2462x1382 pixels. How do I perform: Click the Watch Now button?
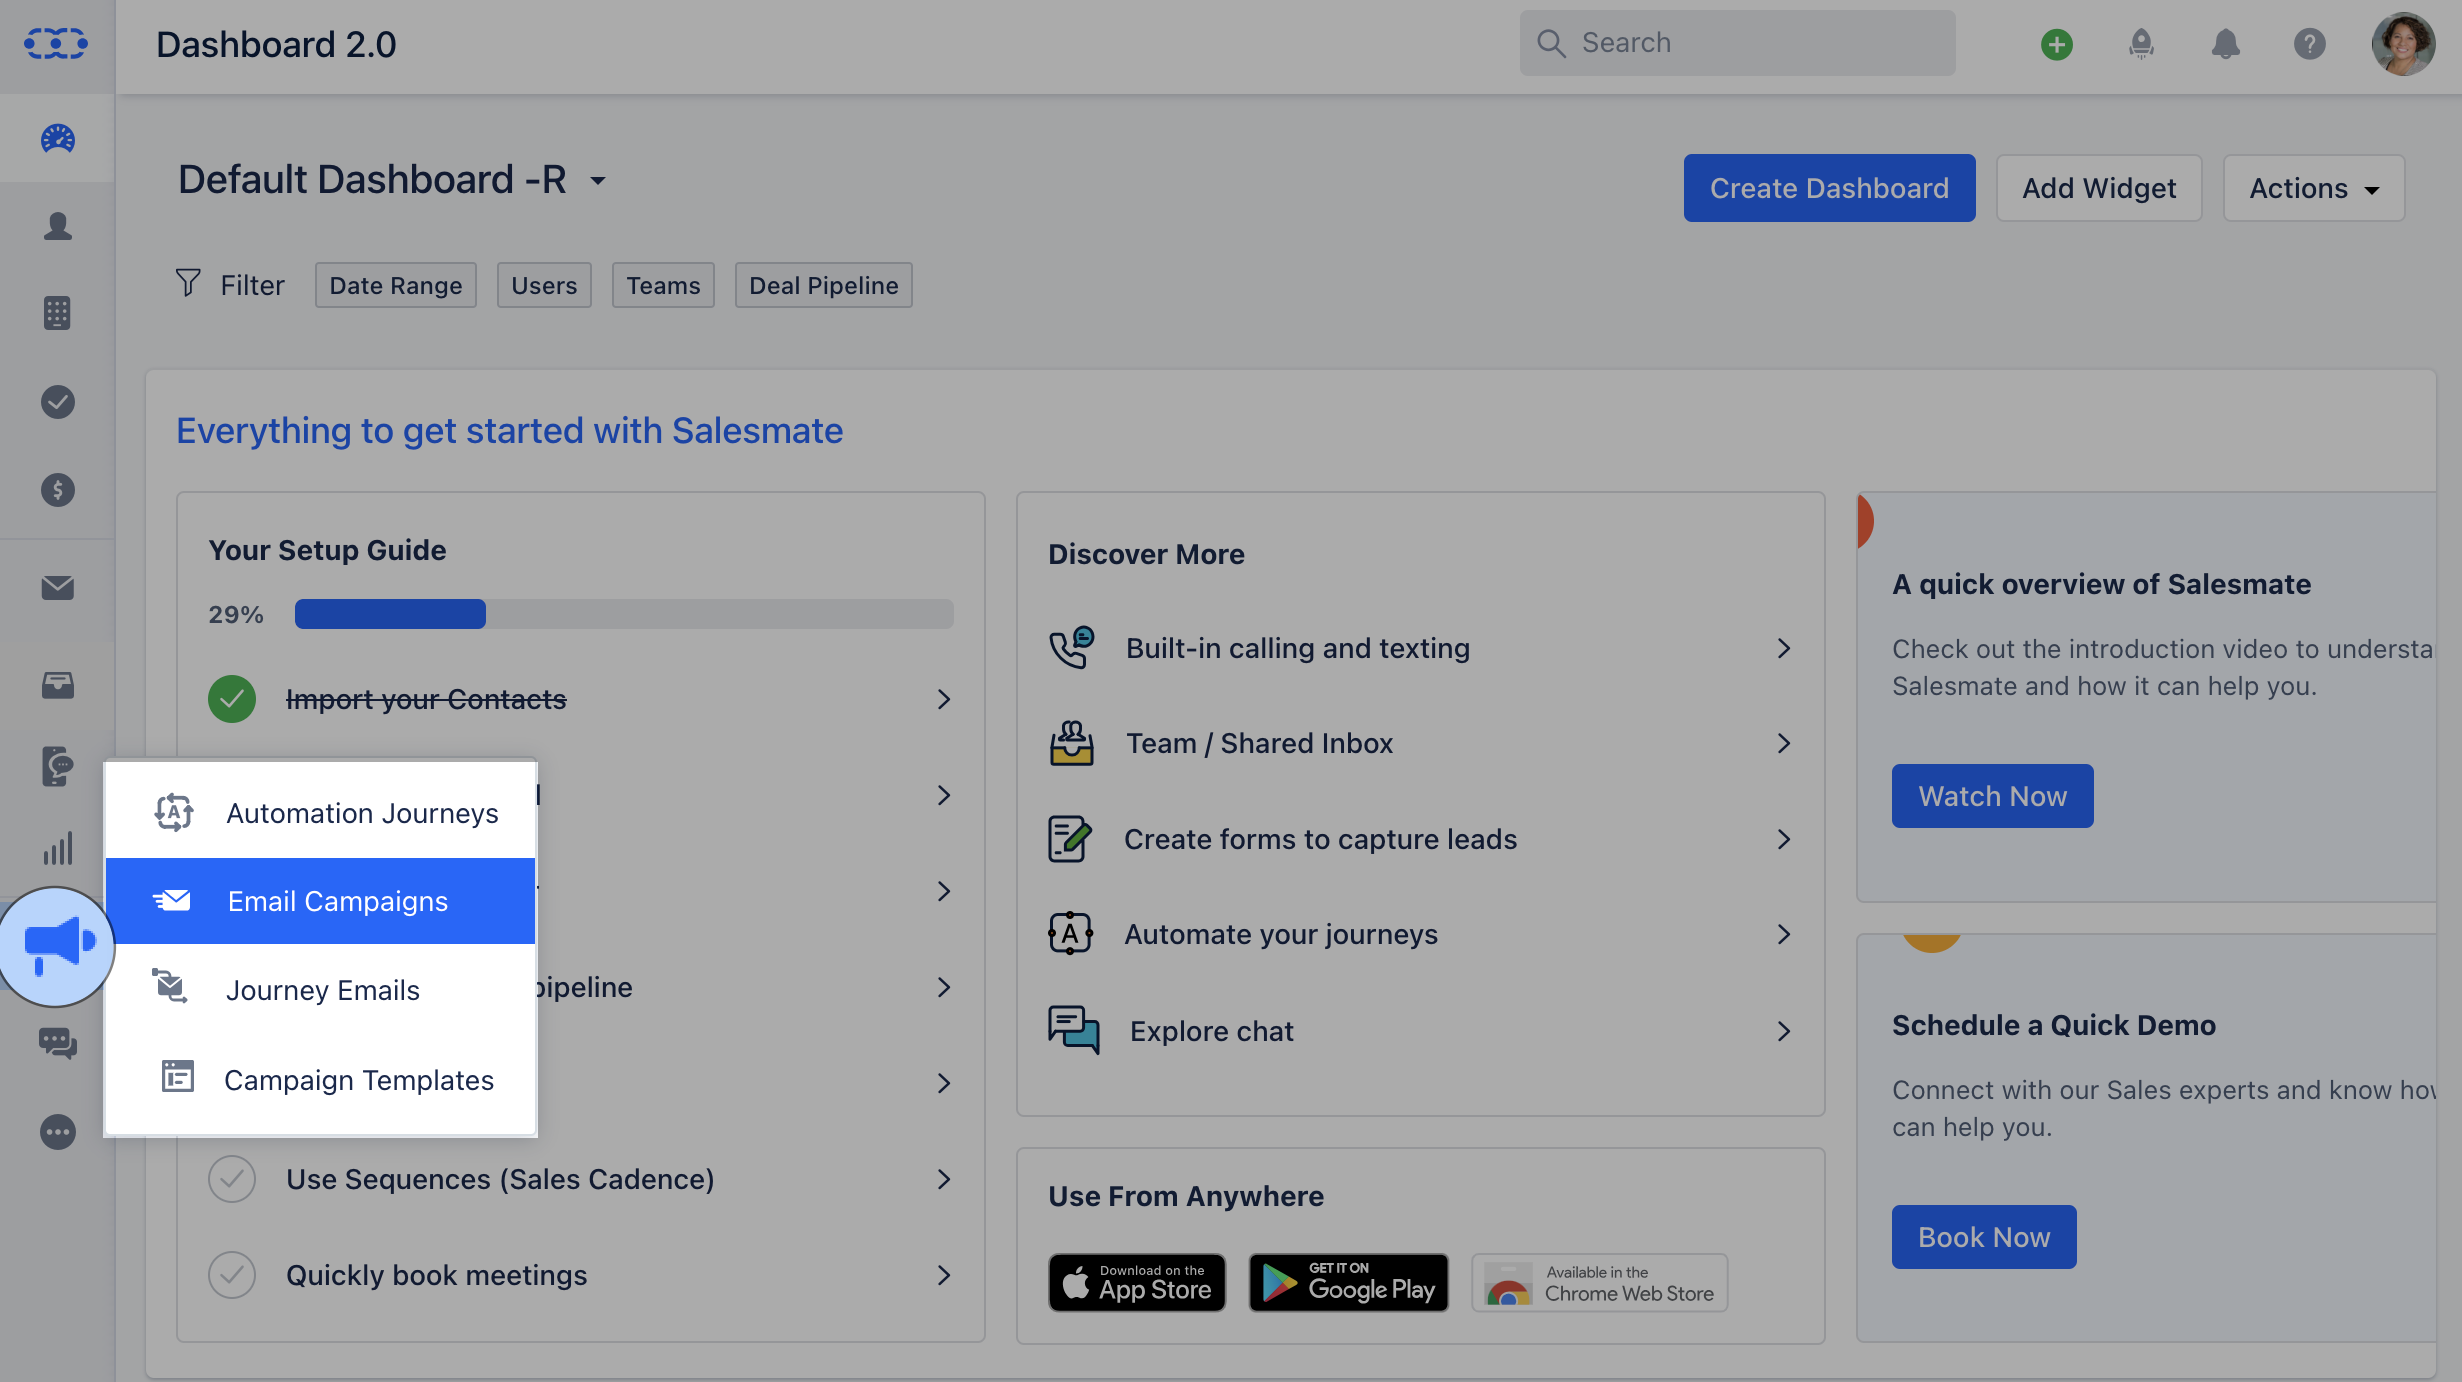(1991, 795)
